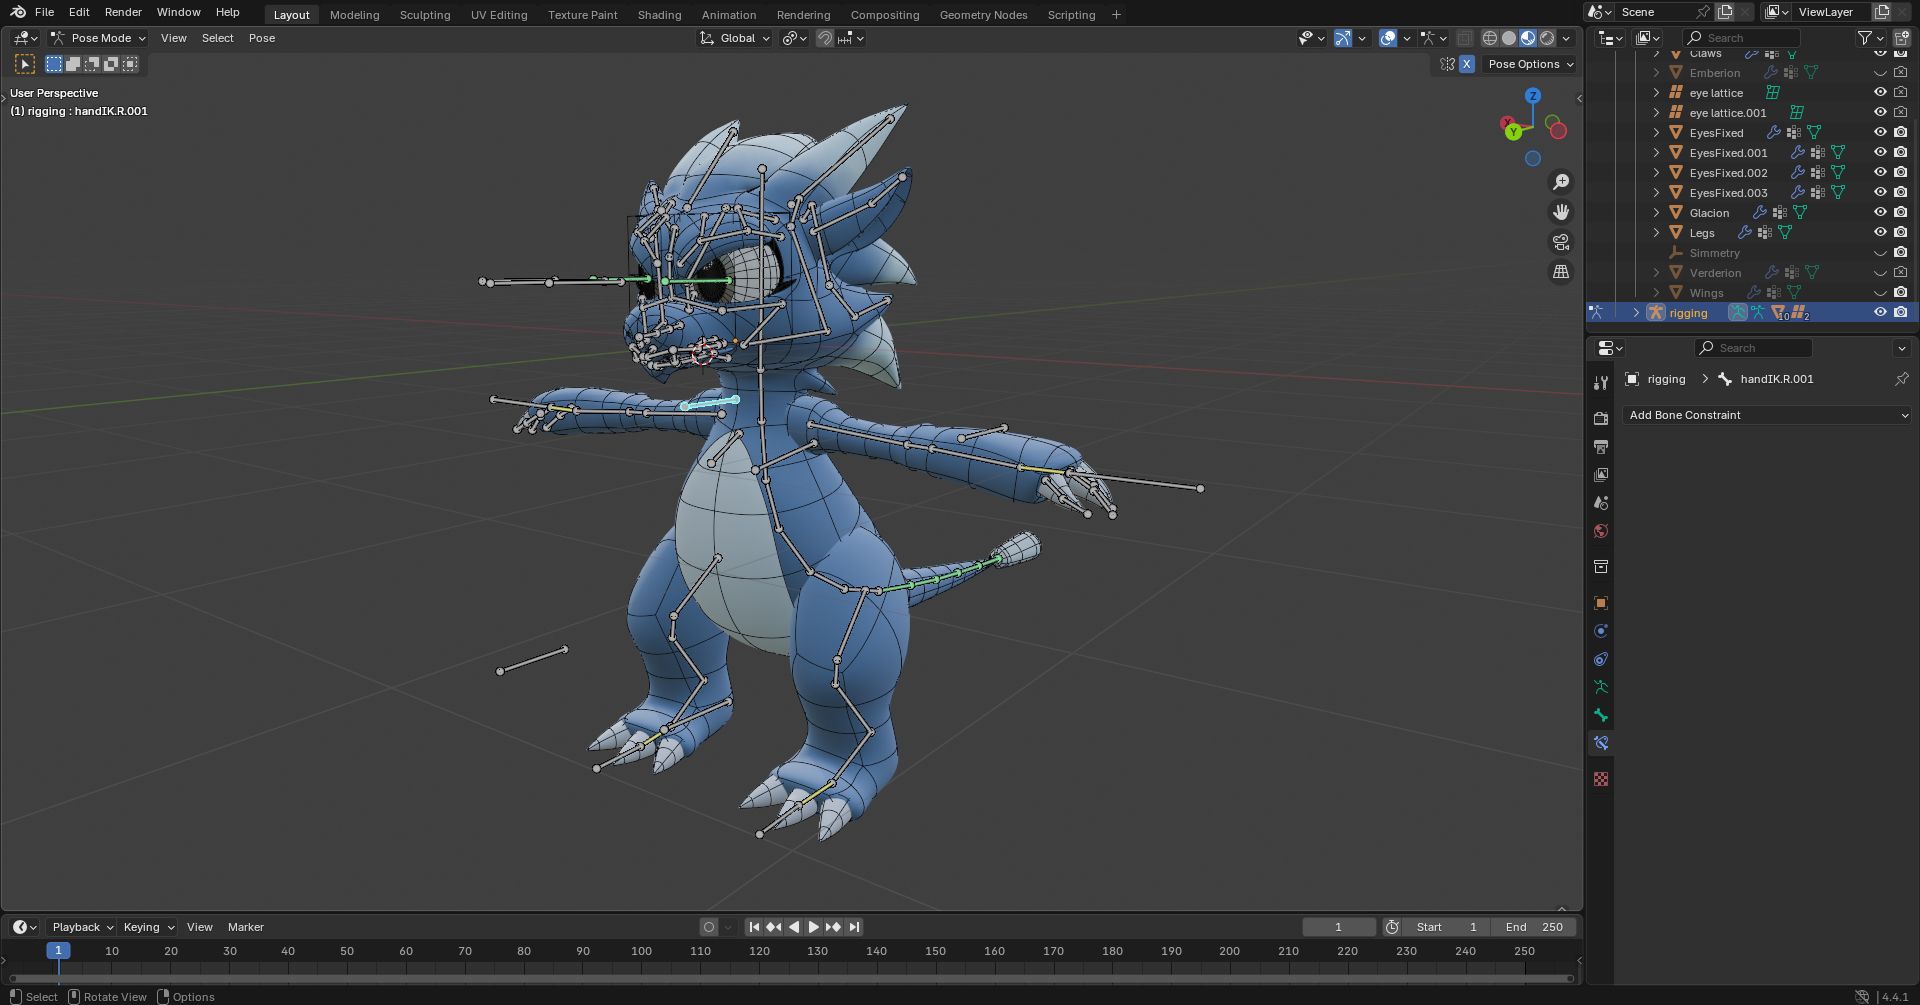Toggle auto keying record button

pos(709,927)
